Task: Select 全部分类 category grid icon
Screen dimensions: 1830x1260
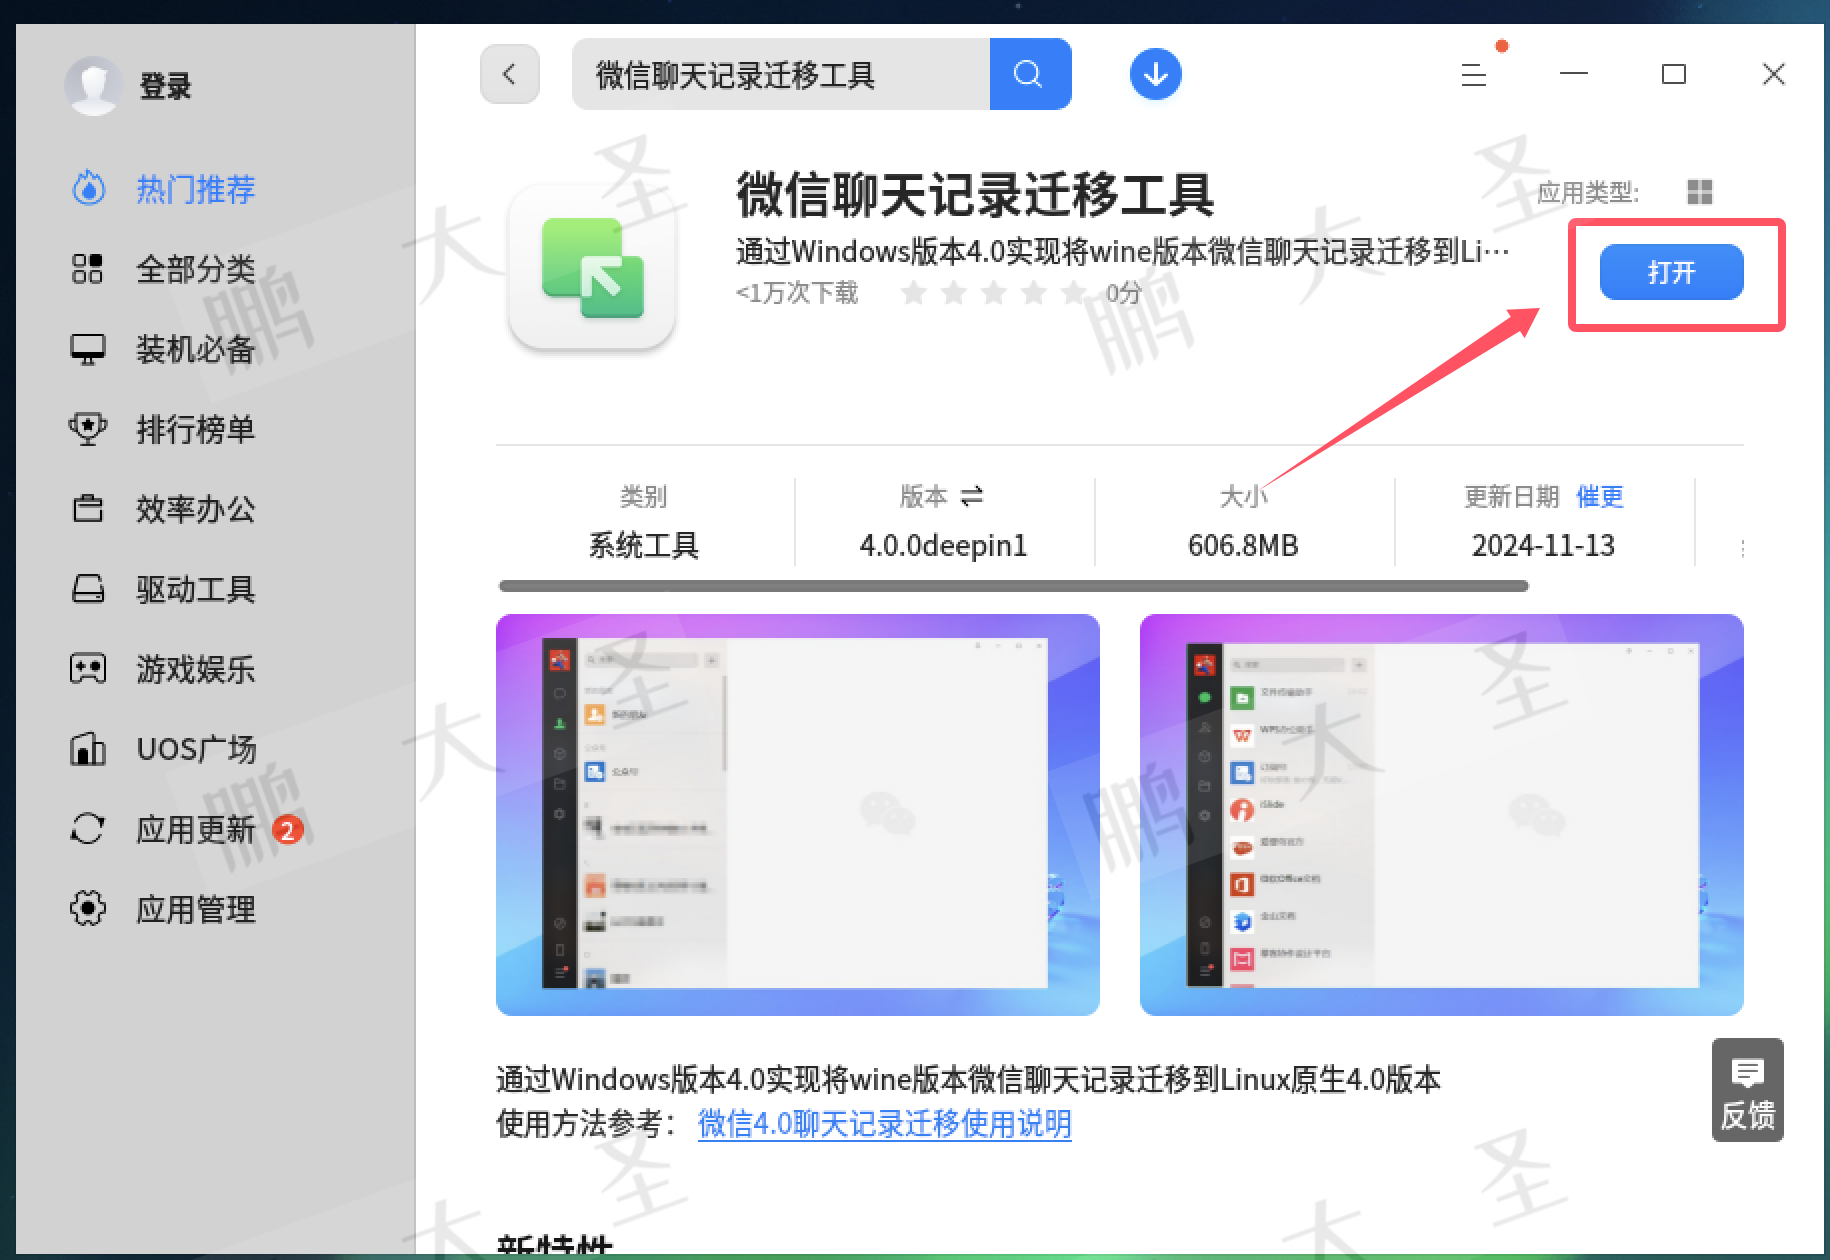Action: click(88, 268)
